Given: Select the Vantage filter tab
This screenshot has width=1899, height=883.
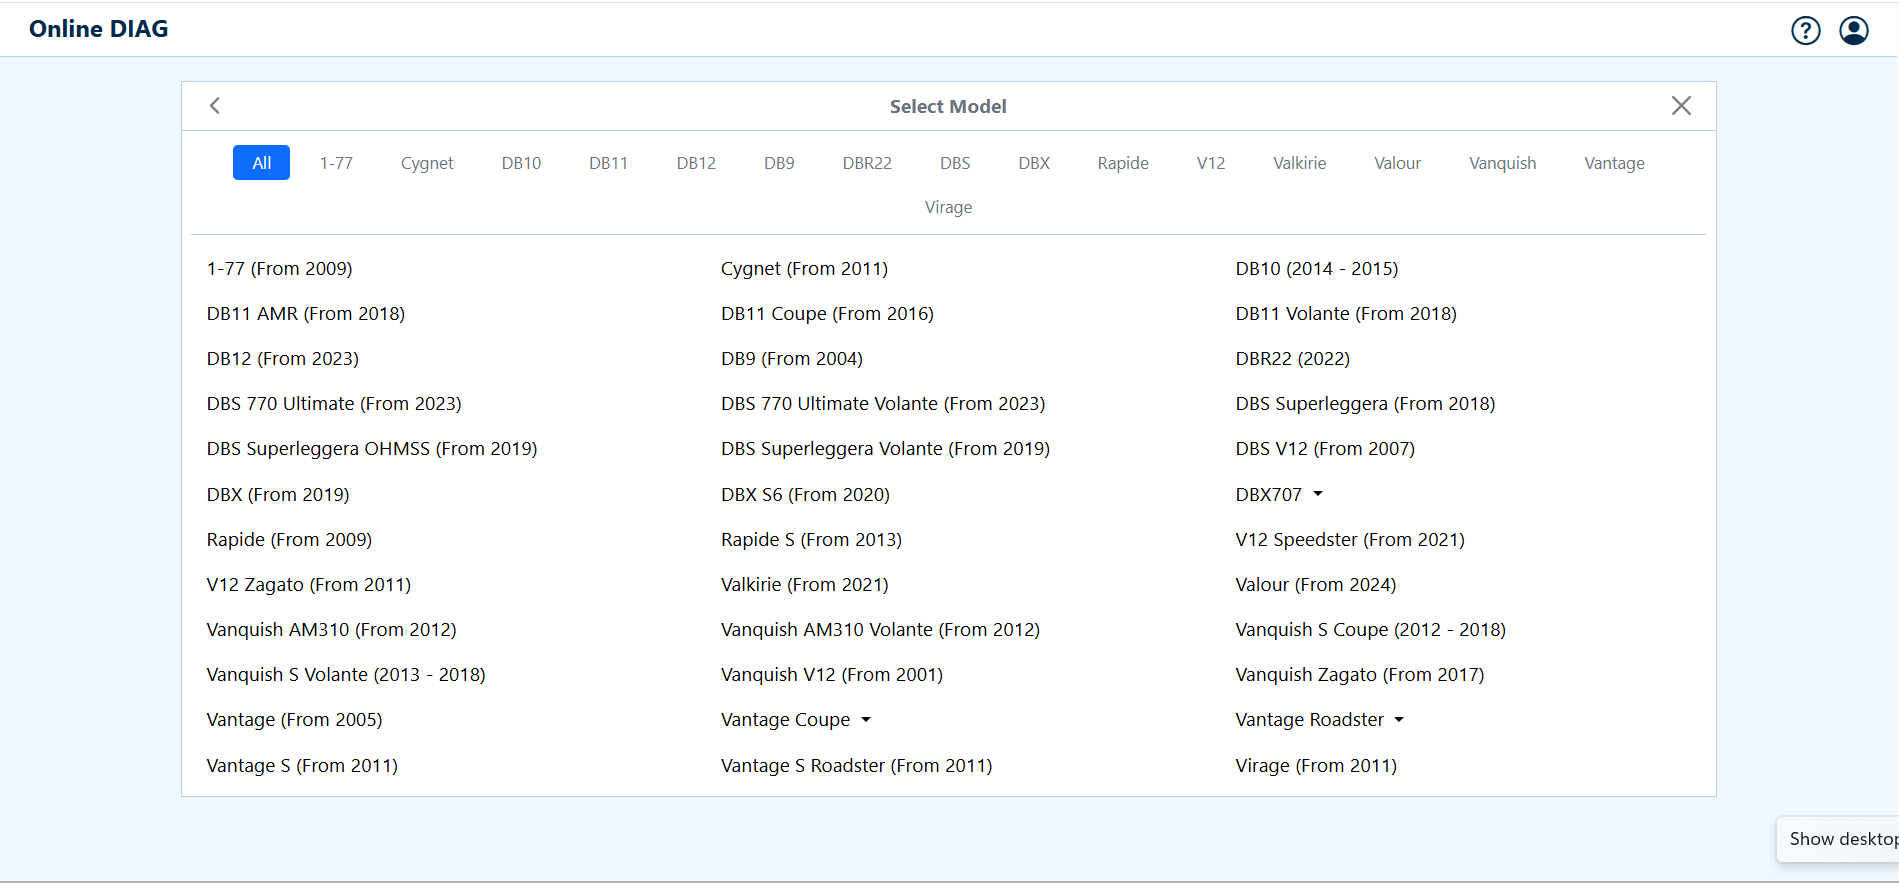Looking at the screenshot, I should (1614, 163).
